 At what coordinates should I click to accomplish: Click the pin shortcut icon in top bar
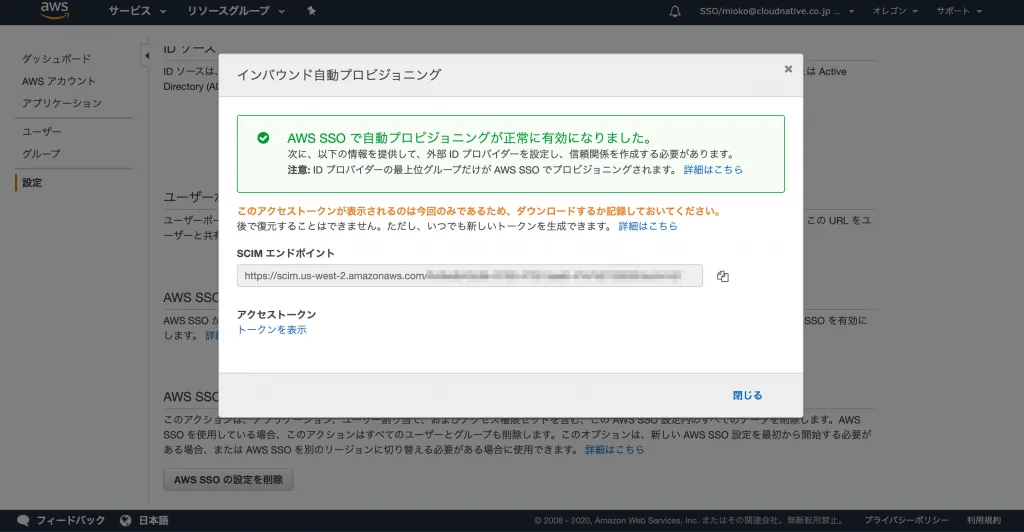[312, 10]
